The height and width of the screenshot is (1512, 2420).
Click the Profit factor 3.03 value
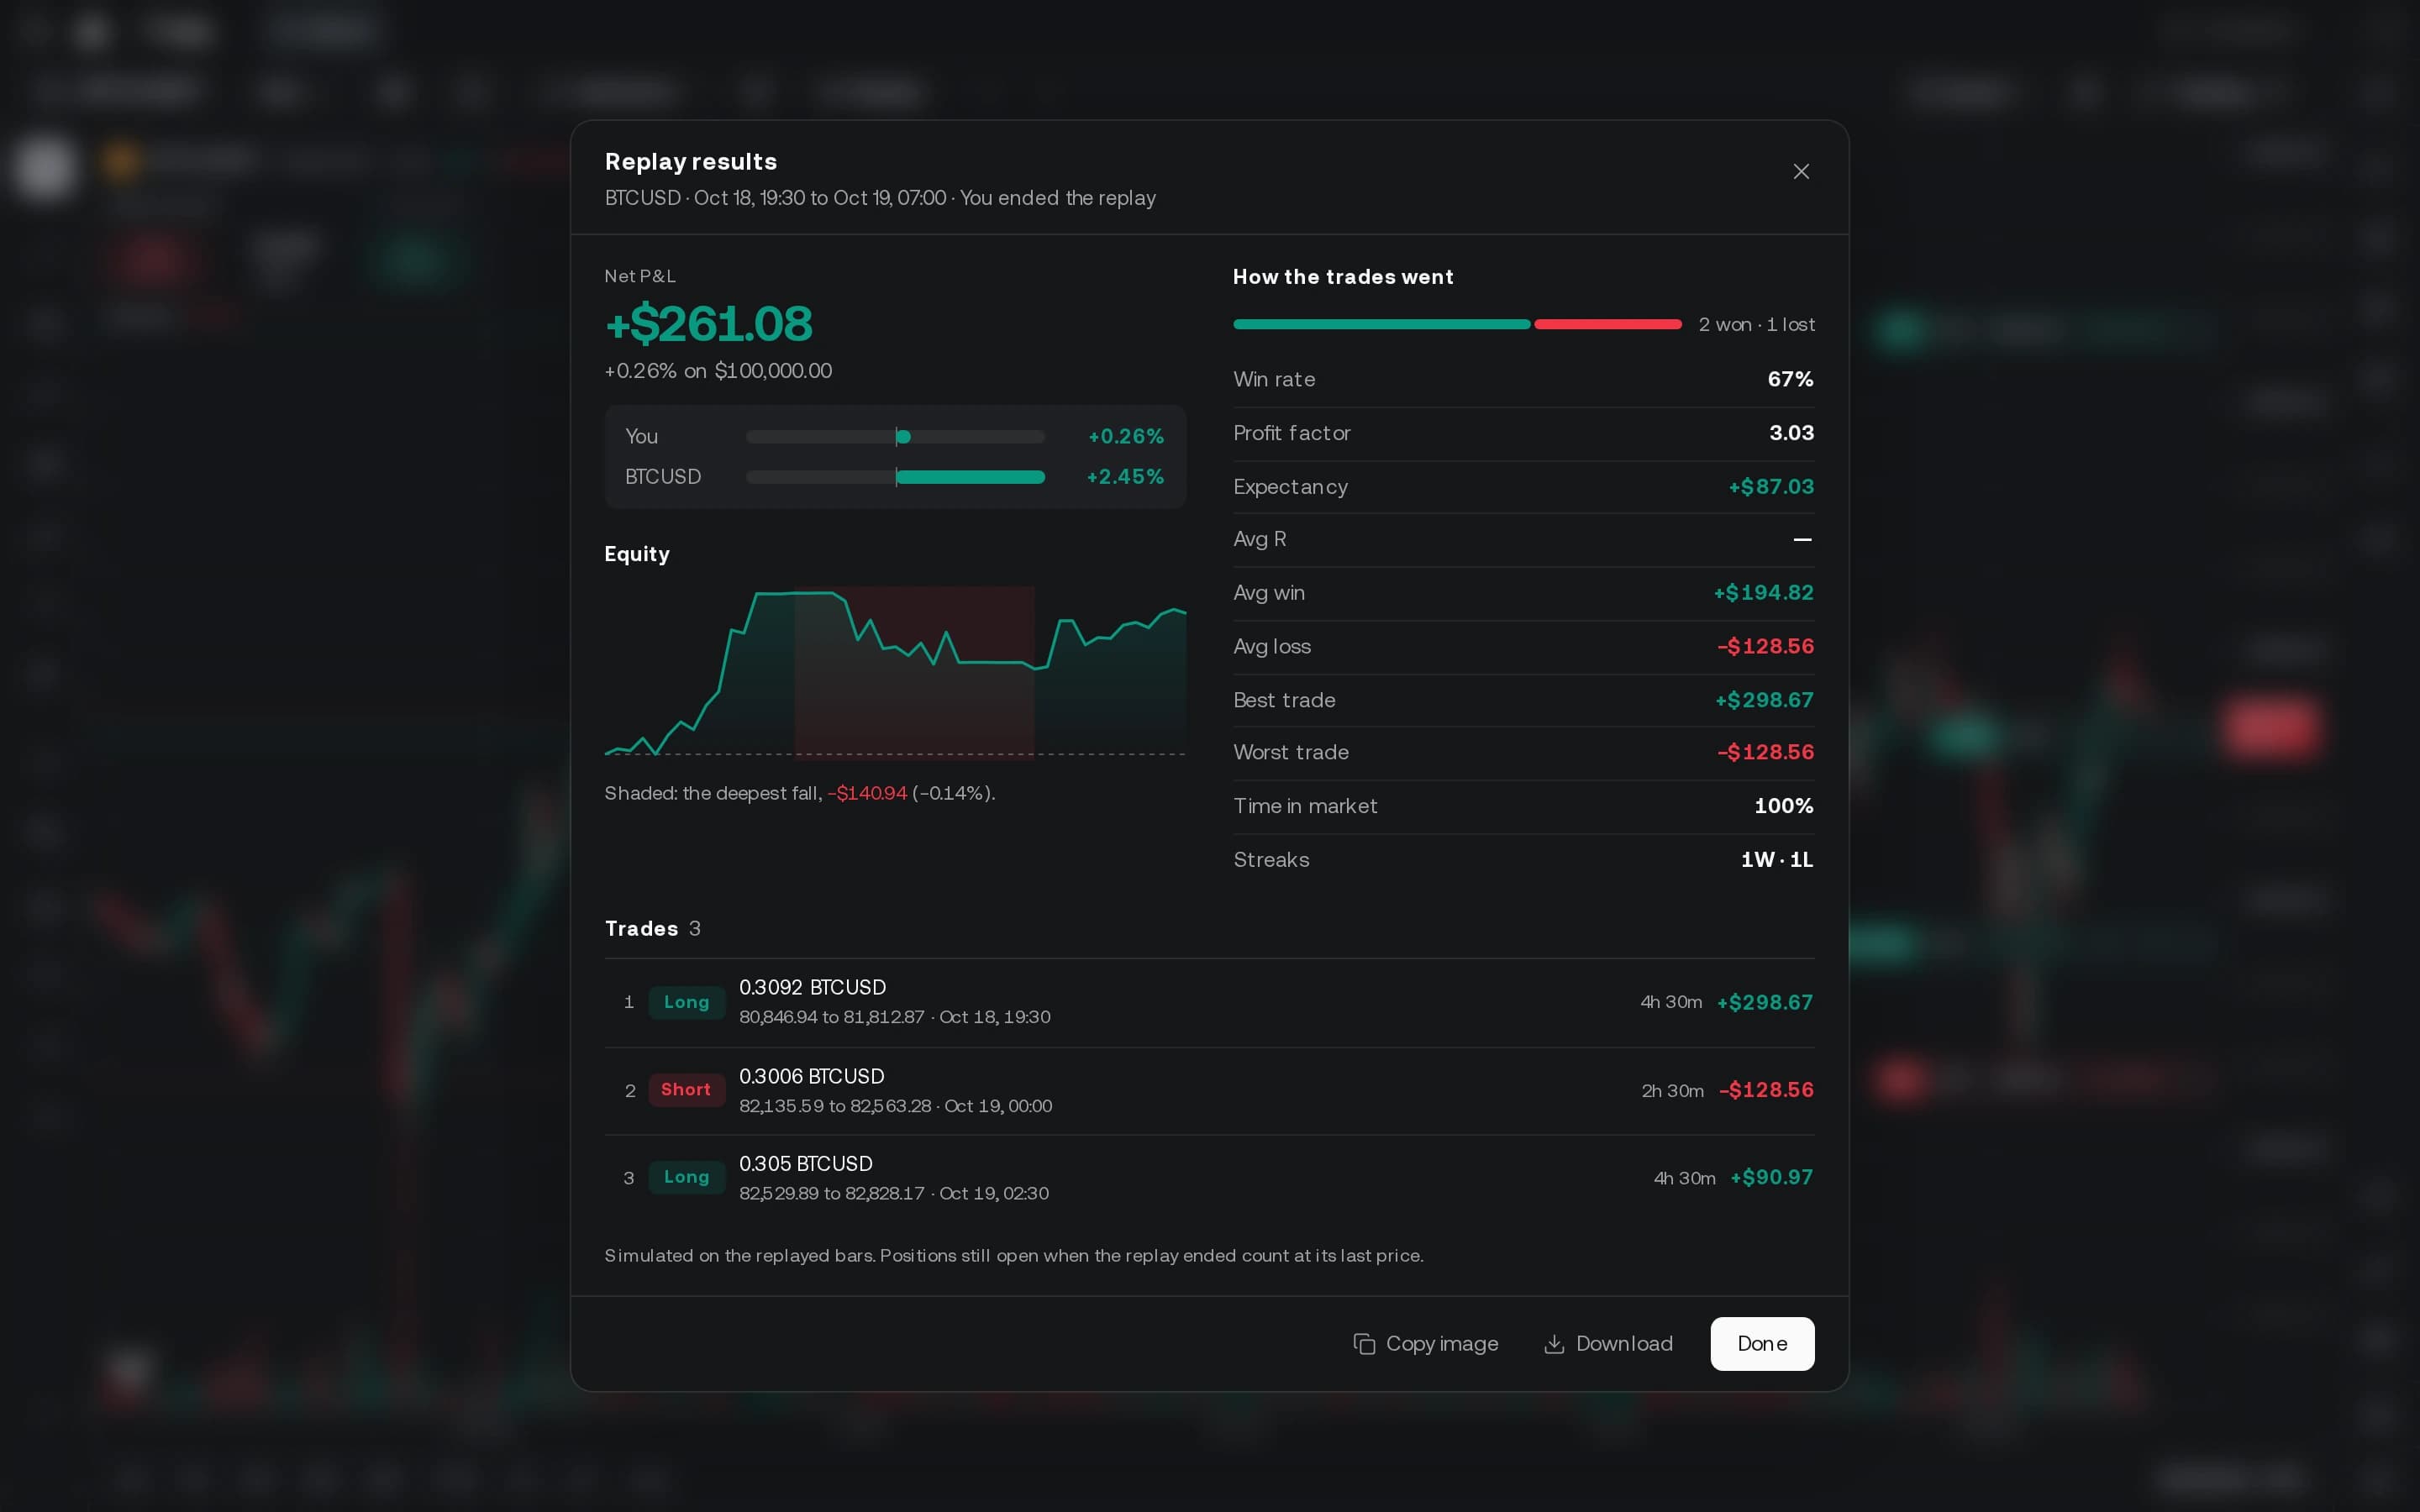pos(1791,433)
